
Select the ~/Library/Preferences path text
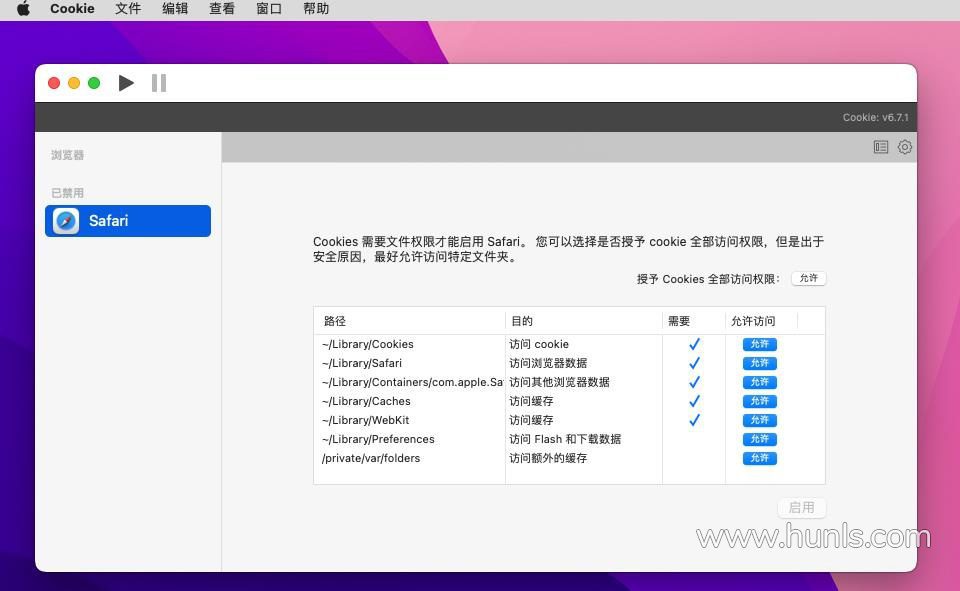pyautogui.click(x=378, y=439)
